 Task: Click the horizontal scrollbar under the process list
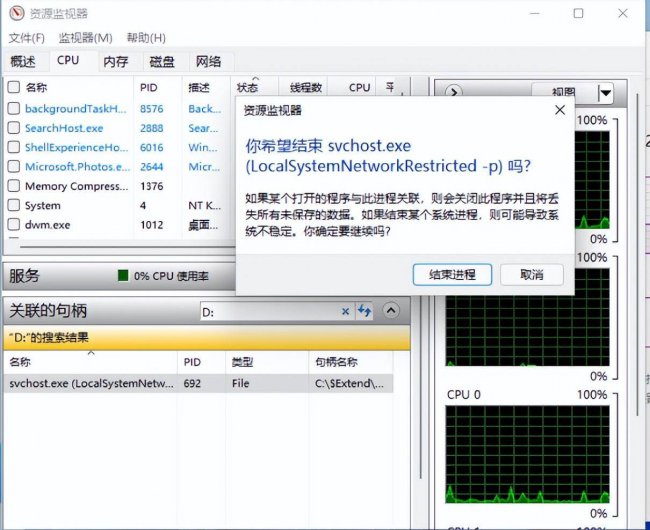[x=126, y=247]
